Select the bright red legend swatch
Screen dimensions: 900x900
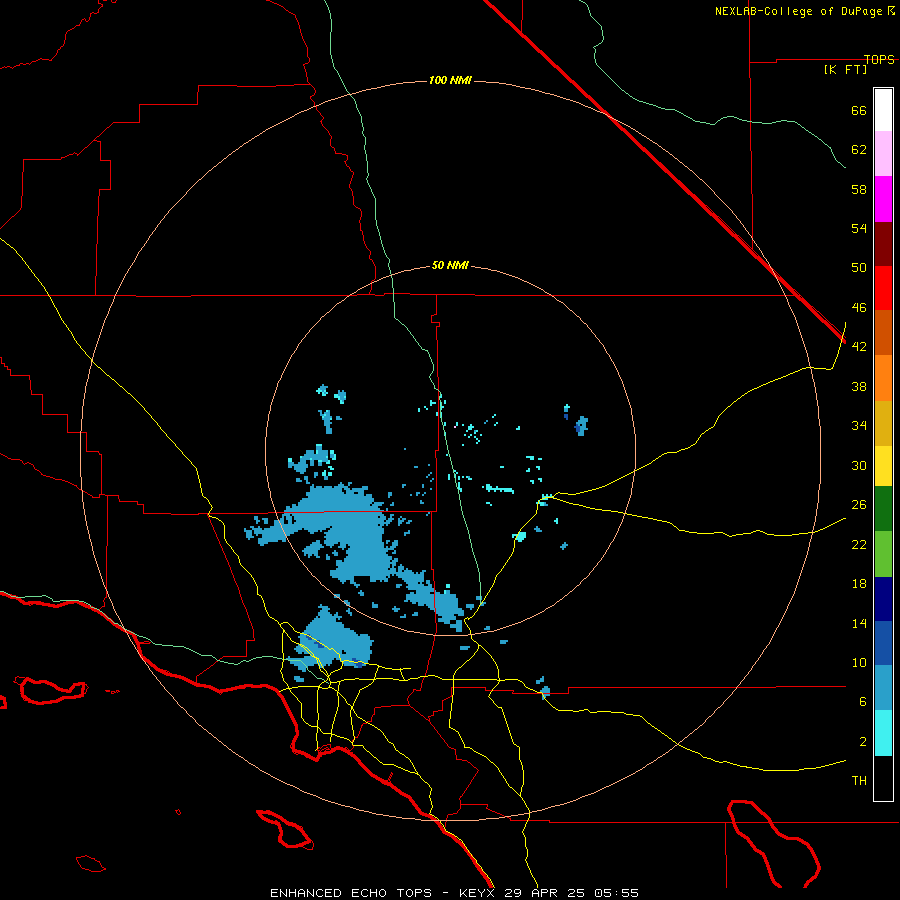pos(883,288)
